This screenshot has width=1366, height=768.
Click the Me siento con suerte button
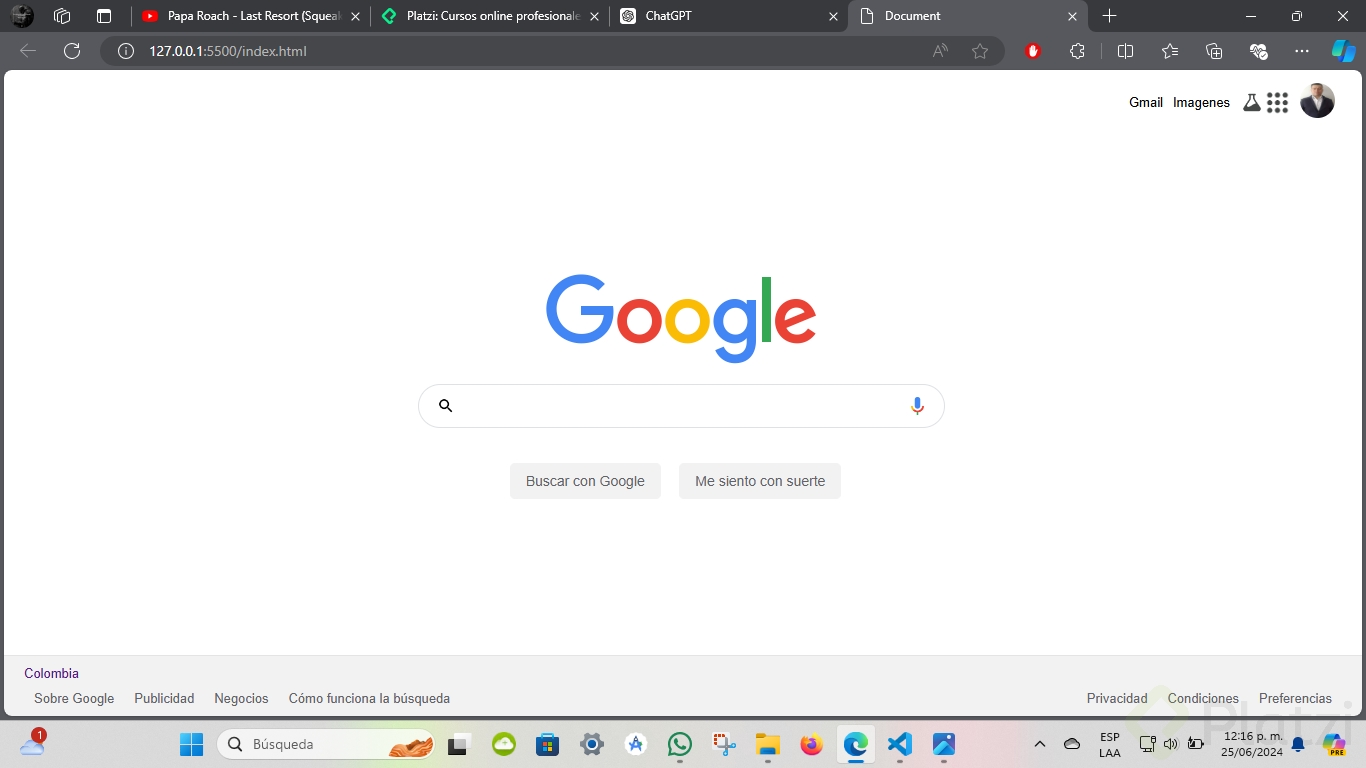coord(760,481)
